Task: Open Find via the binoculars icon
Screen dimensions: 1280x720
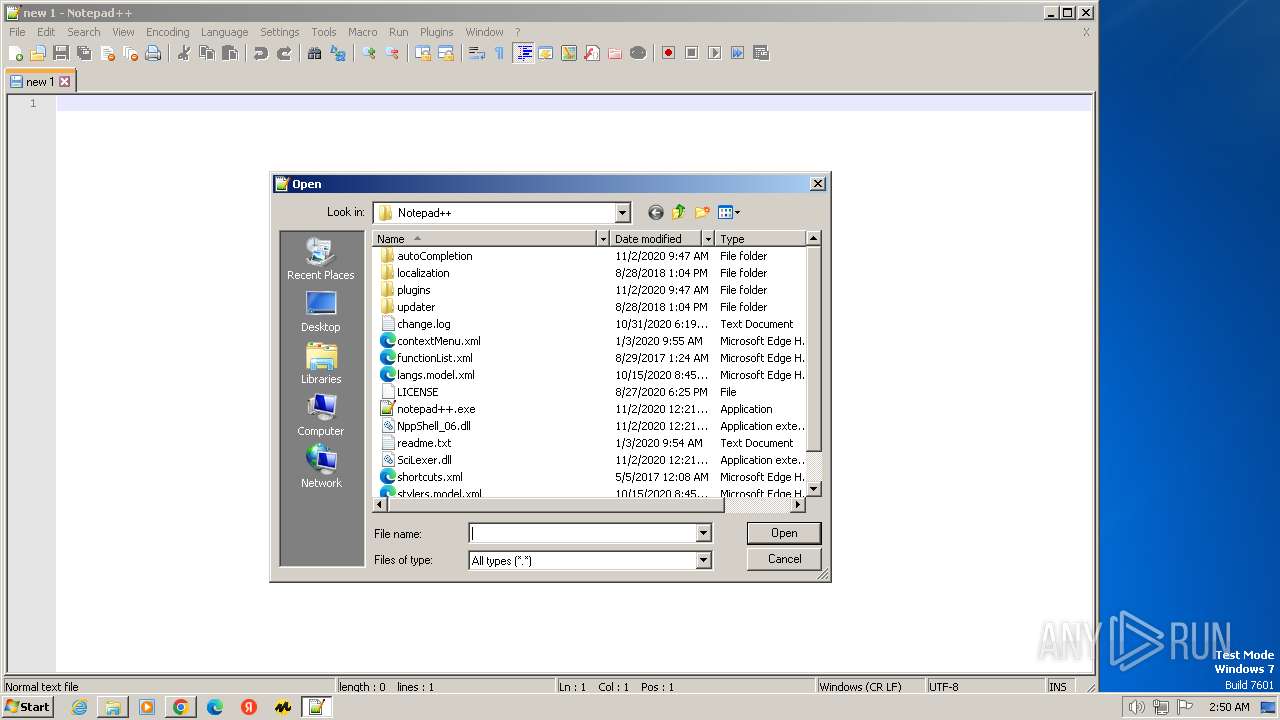Action: [314, 53]
